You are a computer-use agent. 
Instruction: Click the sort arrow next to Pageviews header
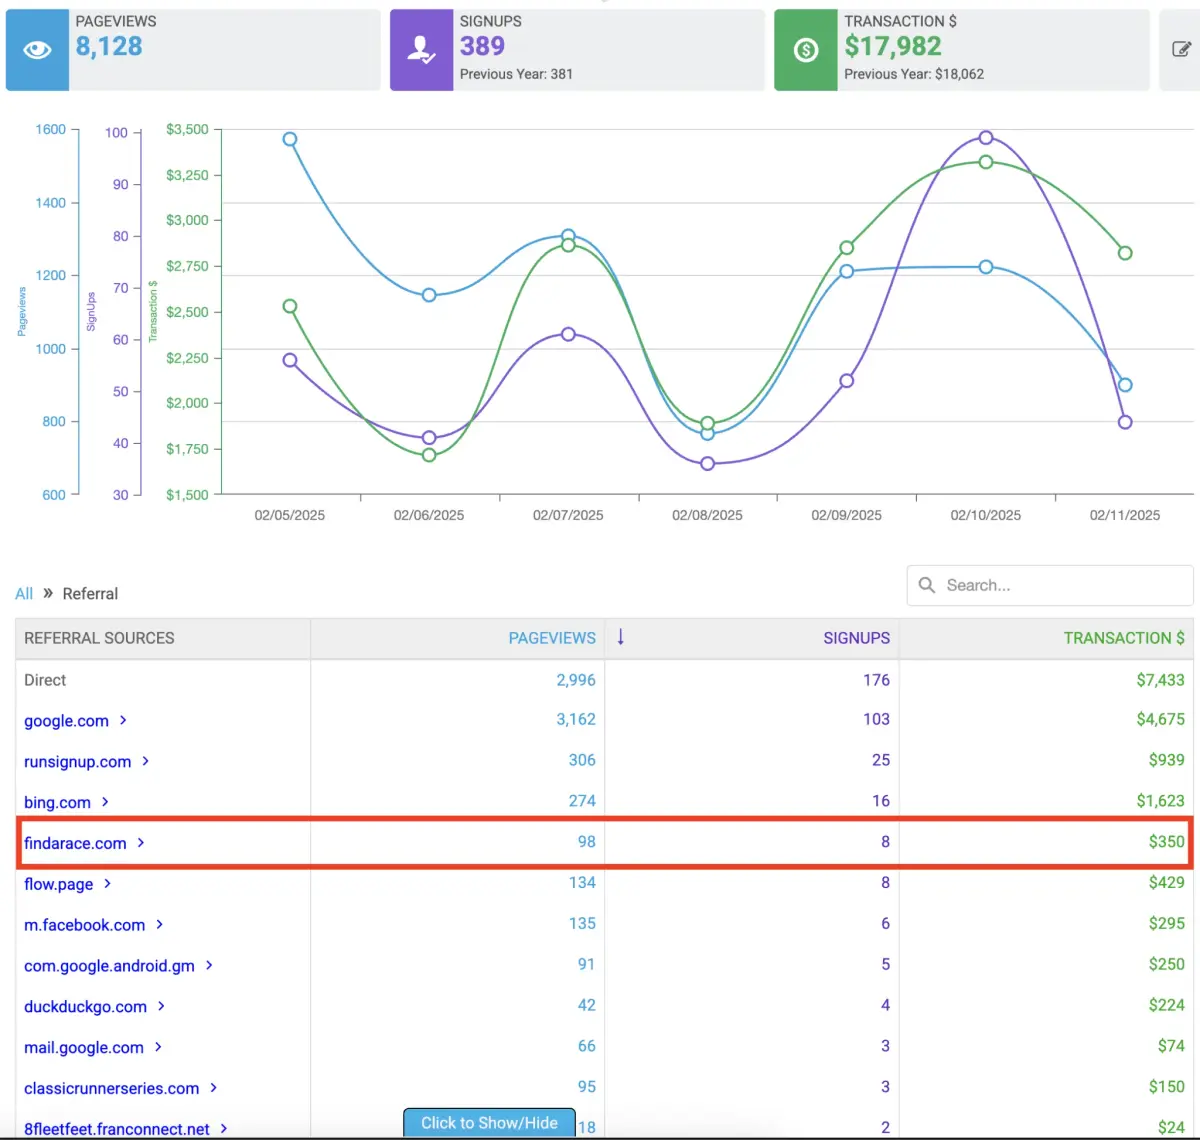point(620,637)
